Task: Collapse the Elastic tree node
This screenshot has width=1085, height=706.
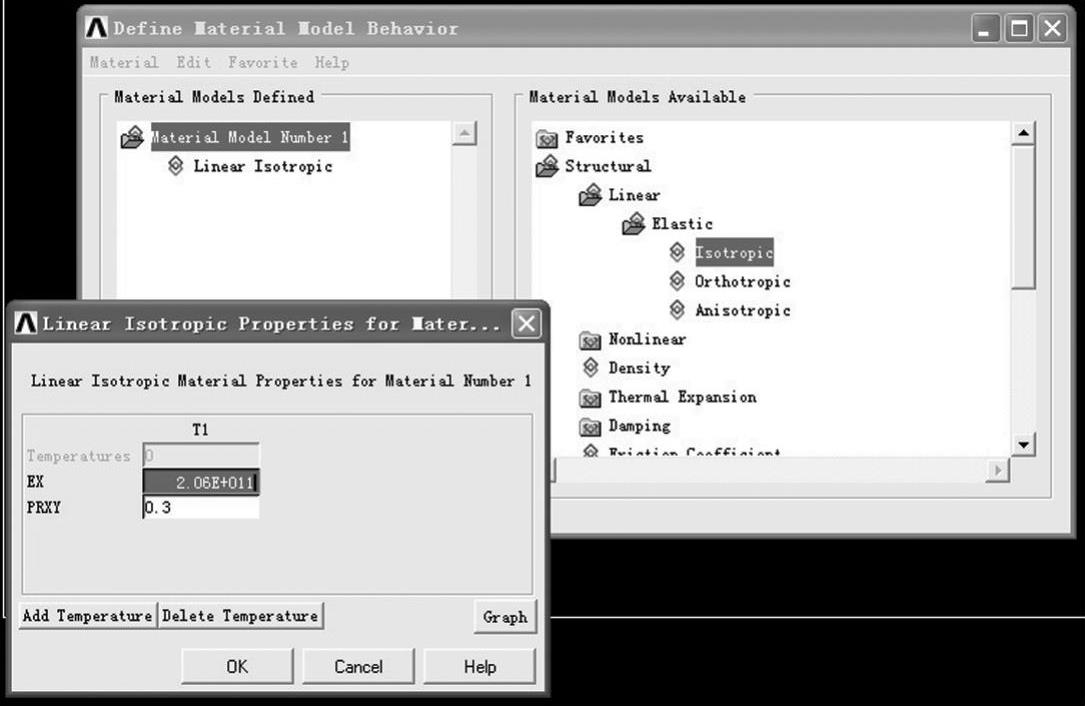Action: [682, 224]
